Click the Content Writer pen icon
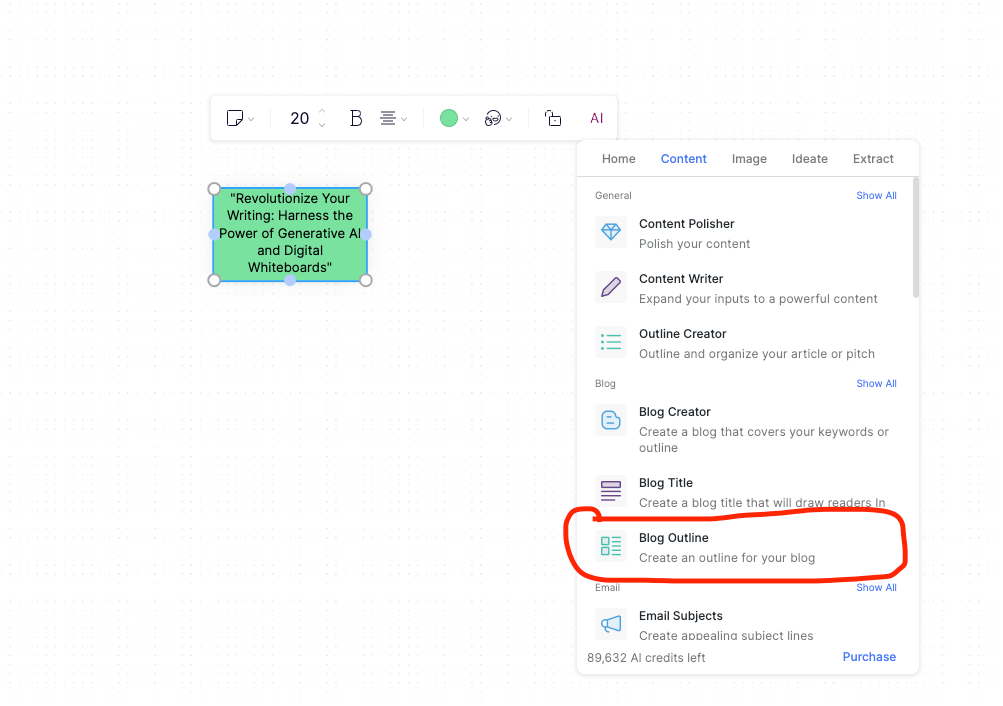The width and height of the screenshot is (1003, 706). tap(611, 286)
